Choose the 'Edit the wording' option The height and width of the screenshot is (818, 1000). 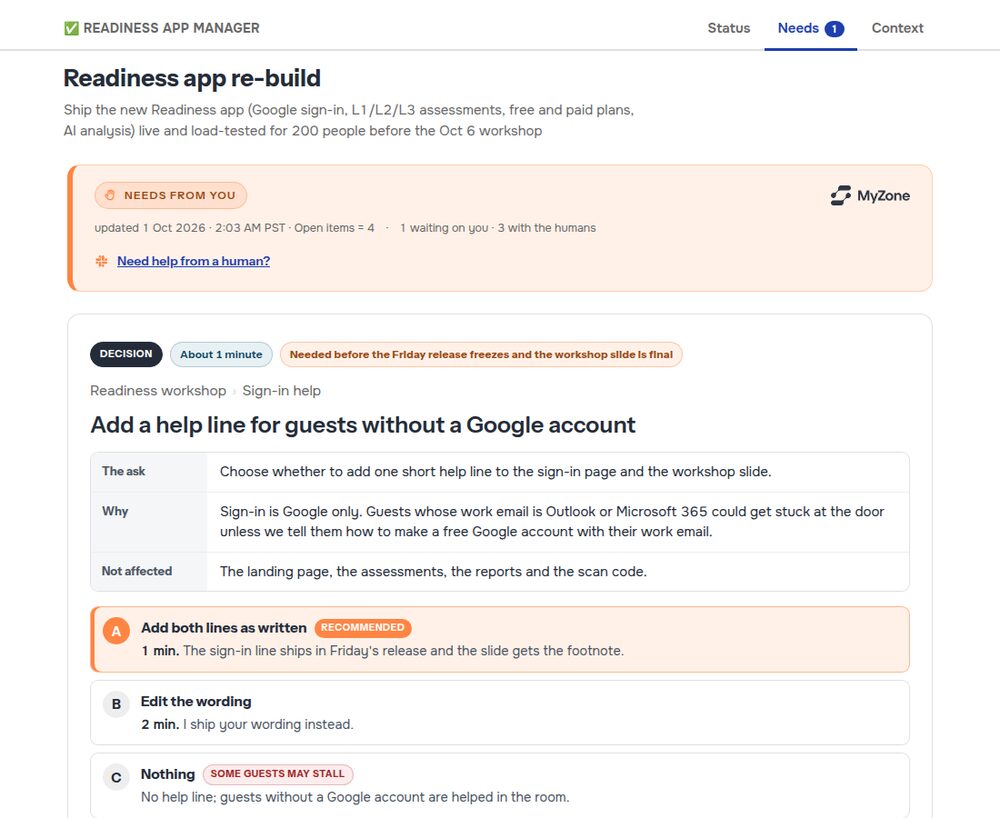click(x=500, y=712)
